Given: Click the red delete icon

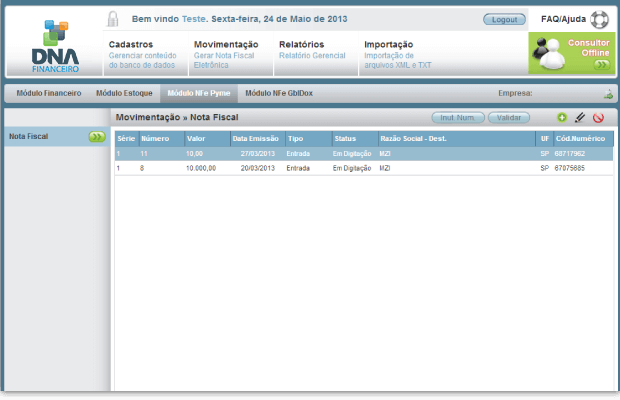Looking at the screenshot, I should coord(598,118).
